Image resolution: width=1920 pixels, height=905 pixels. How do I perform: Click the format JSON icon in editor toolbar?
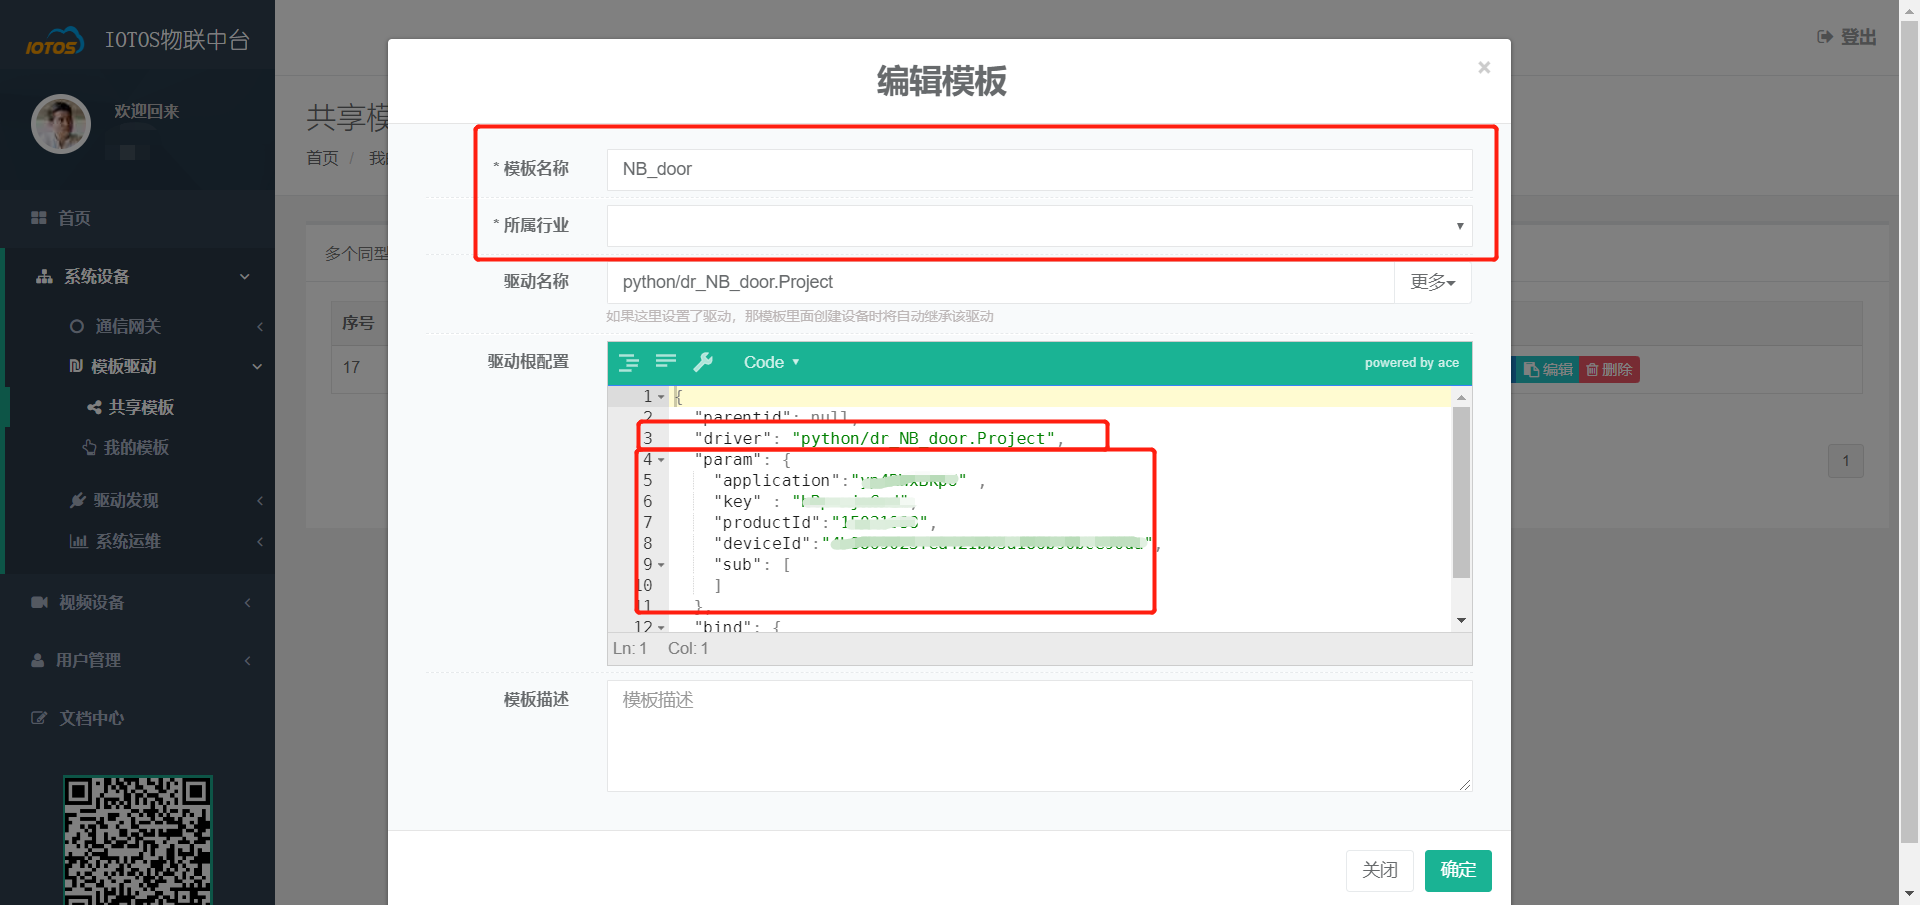click(x=628, y=362)
